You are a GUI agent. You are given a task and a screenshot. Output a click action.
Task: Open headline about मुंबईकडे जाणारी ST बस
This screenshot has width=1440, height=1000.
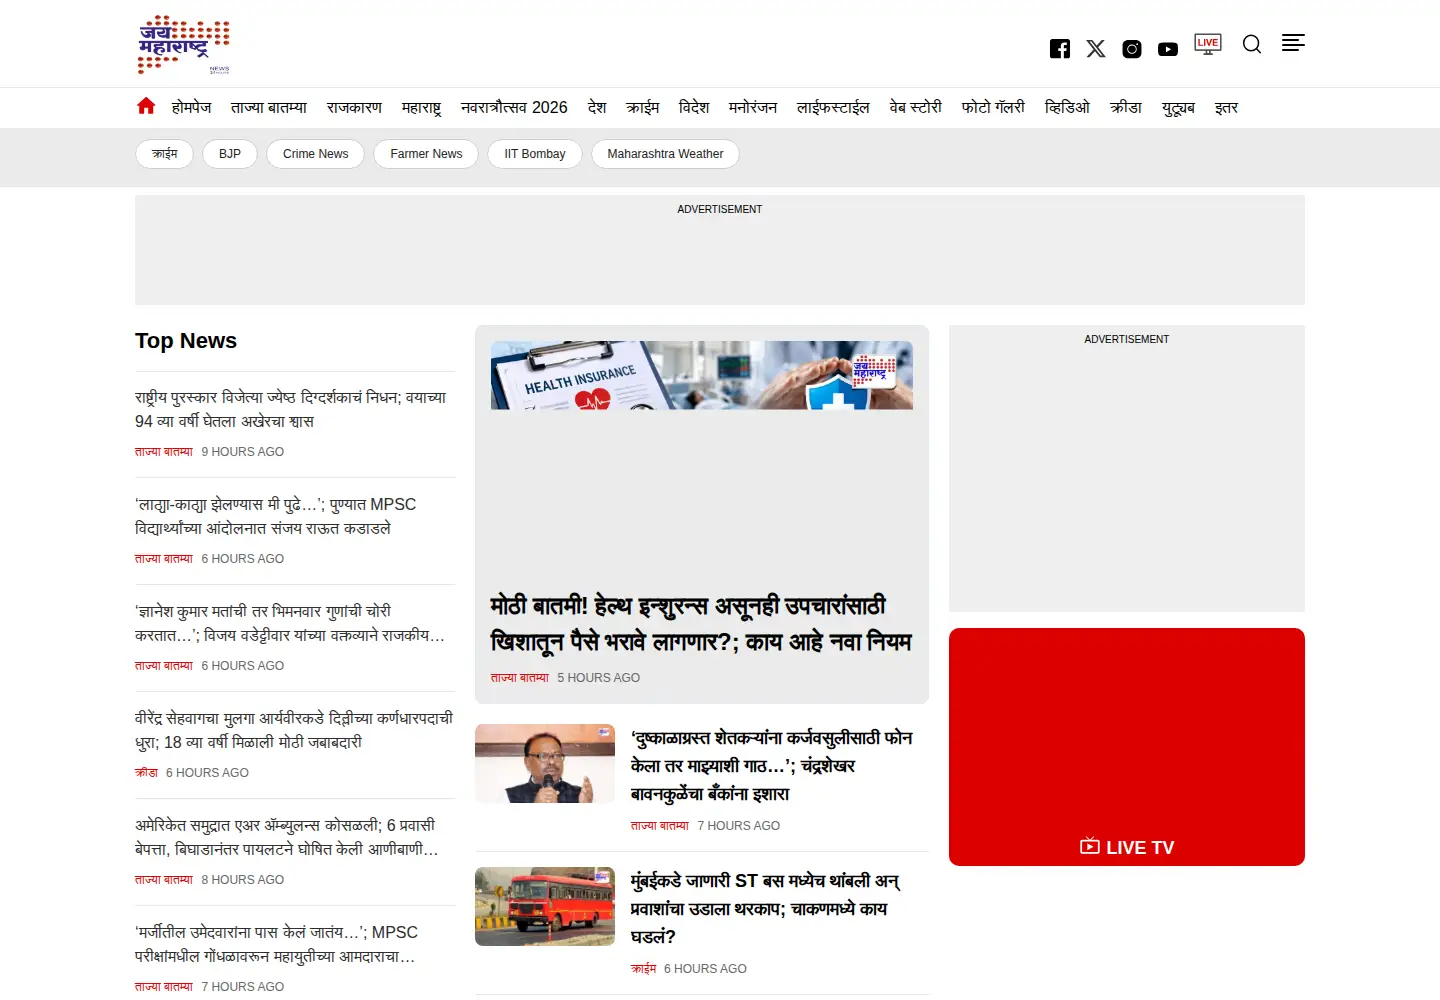(x=766, y=909)
